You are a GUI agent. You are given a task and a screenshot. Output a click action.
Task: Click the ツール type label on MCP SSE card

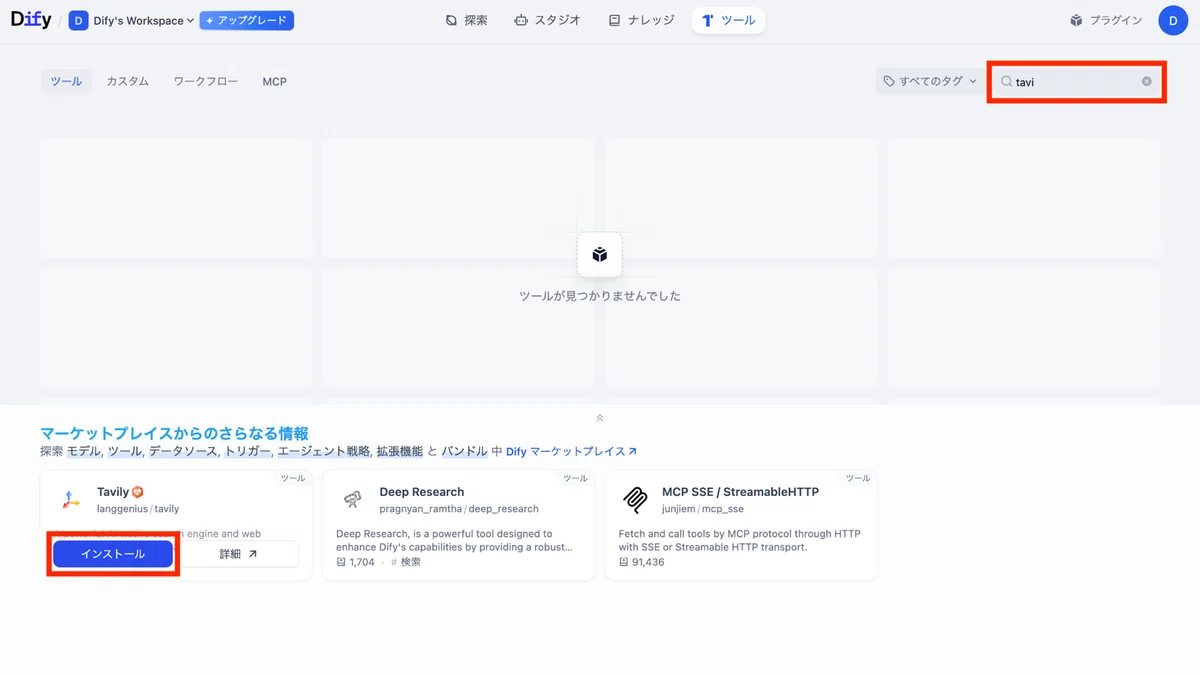[858, 478]
